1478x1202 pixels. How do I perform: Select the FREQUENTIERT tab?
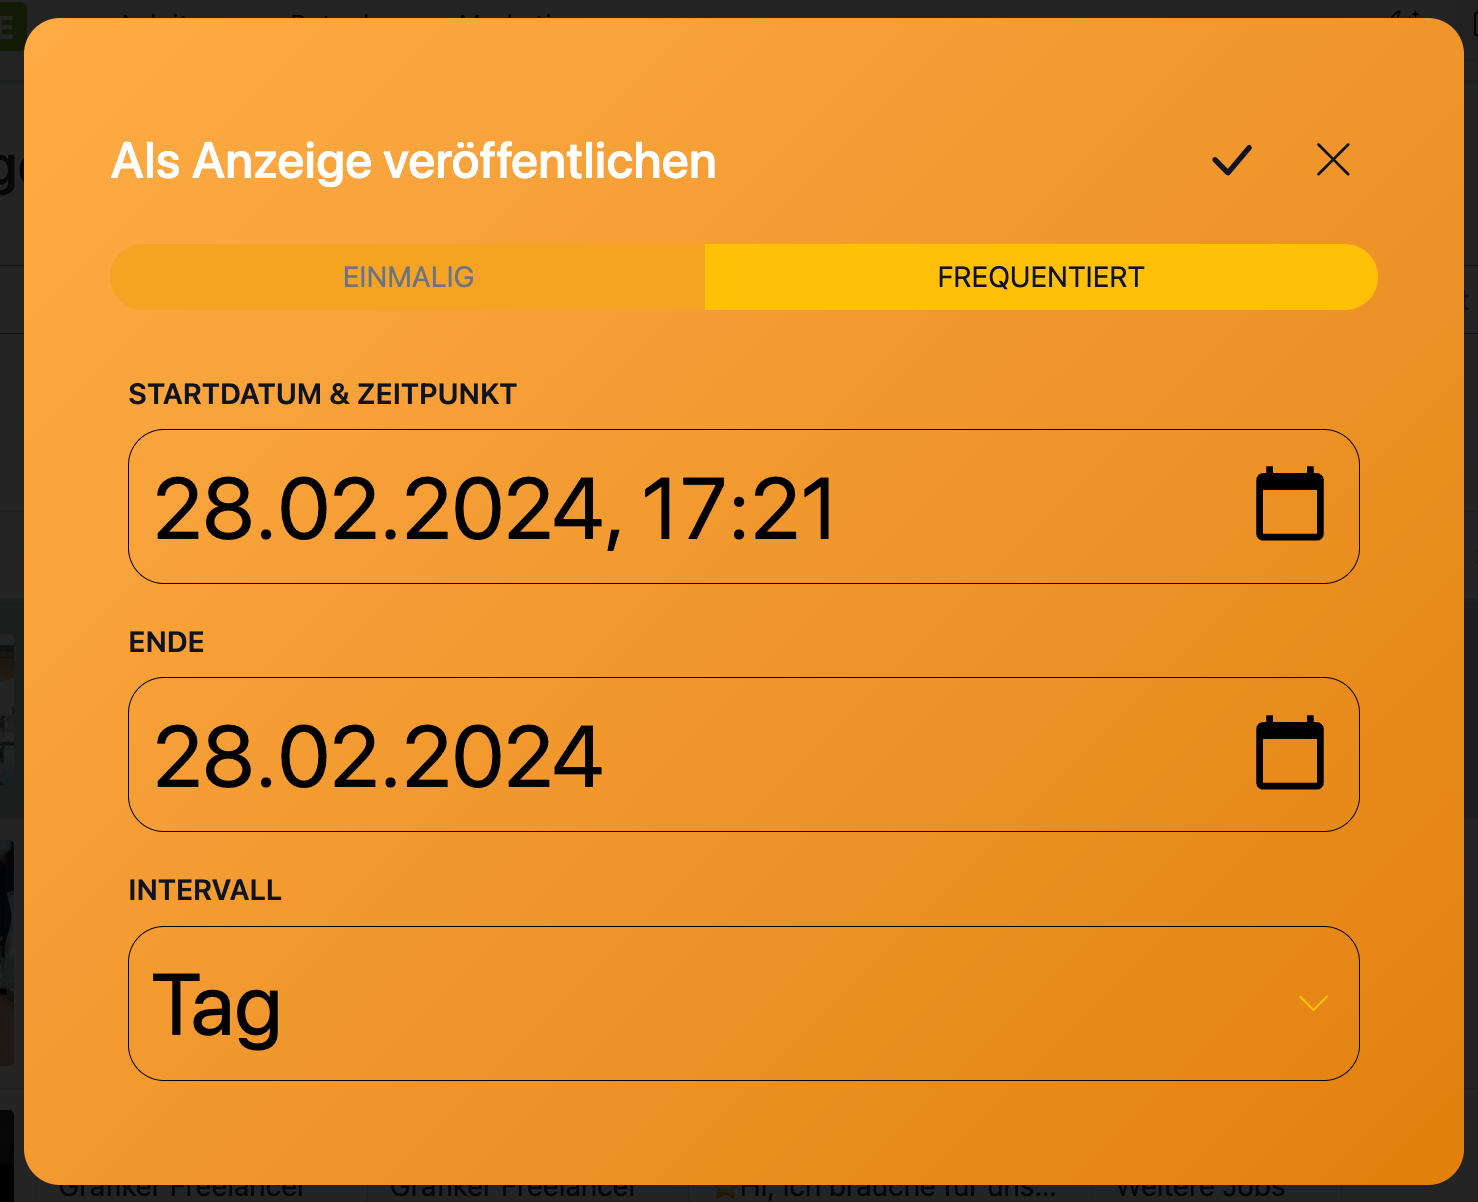1041,277
